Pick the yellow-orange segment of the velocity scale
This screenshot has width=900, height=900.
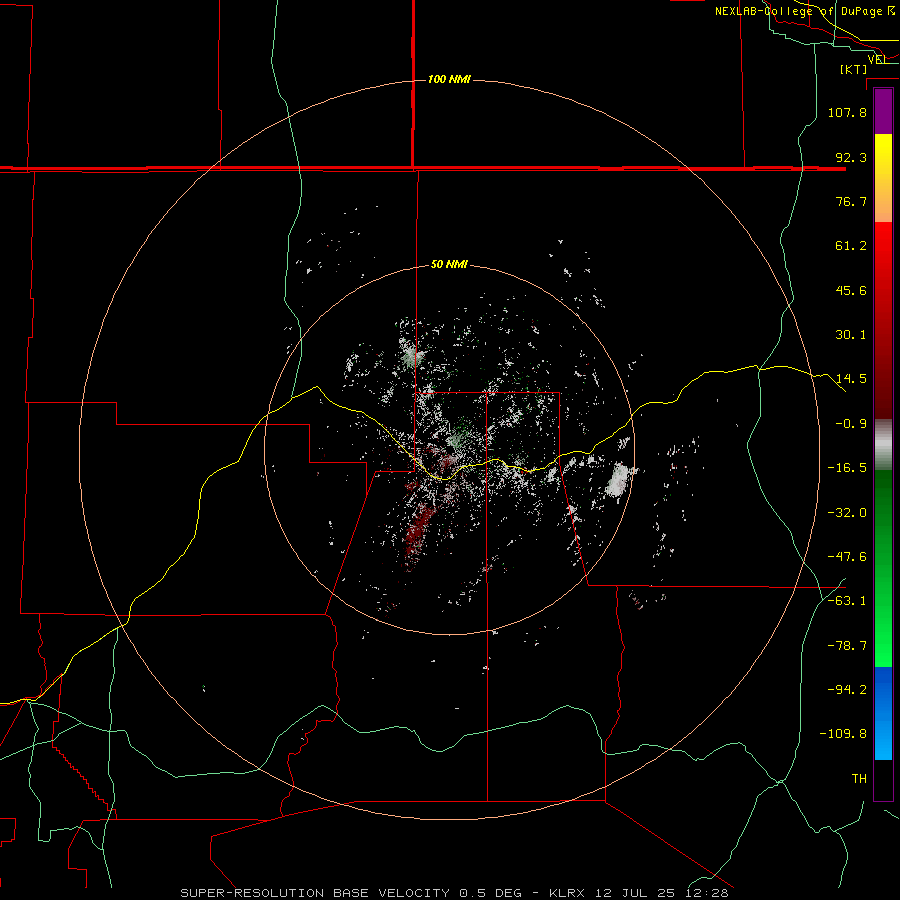[x=883, y=178]
